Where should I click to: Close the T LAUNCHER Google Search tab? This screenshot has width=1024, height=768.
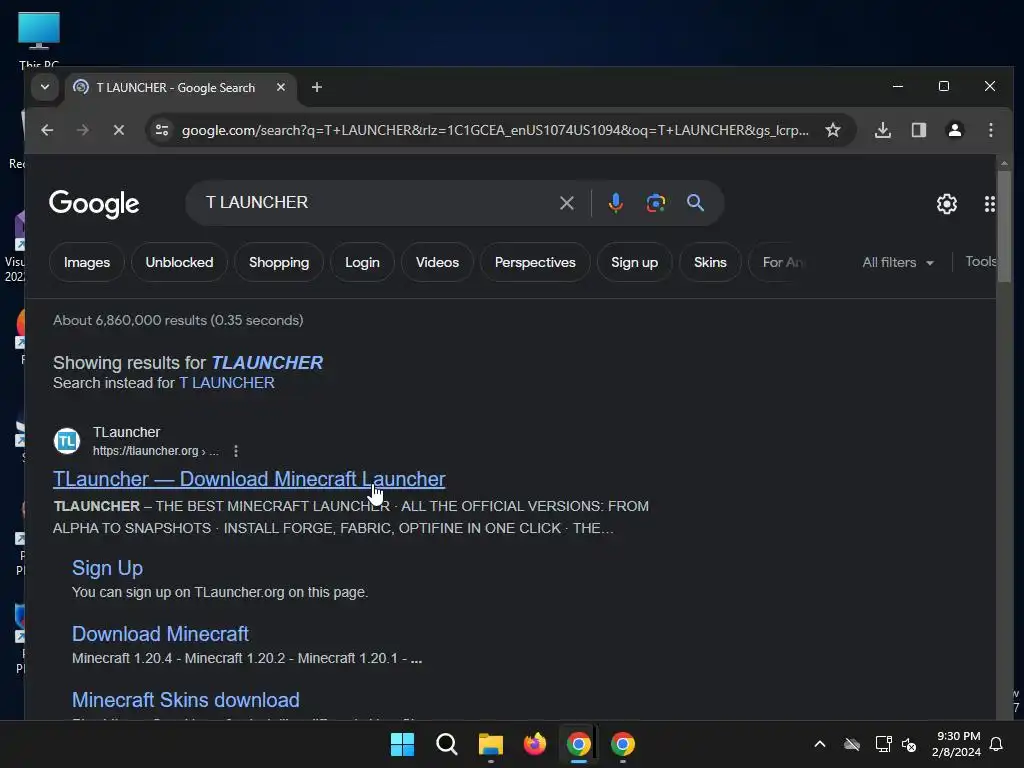coord(281,87)
